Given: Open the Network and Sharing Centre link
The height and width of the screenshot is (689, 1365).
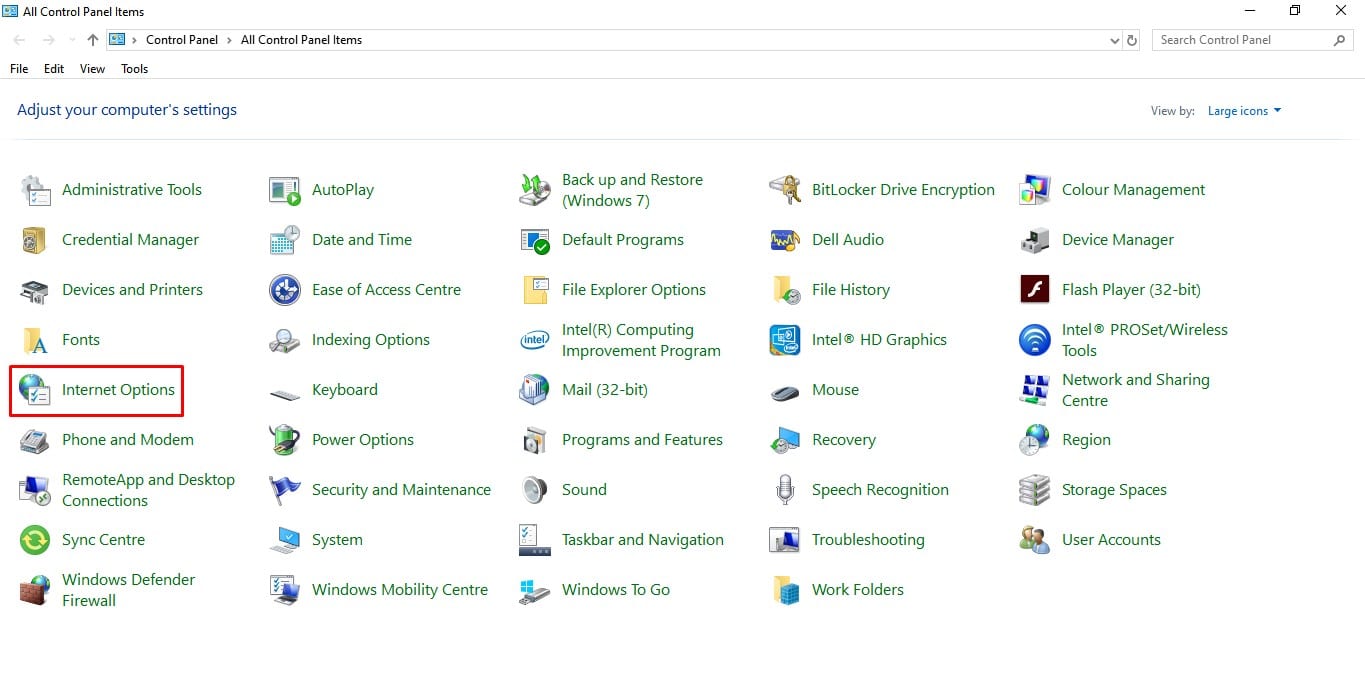Looking at the screenshot, I should click(x=1135, y=390).
